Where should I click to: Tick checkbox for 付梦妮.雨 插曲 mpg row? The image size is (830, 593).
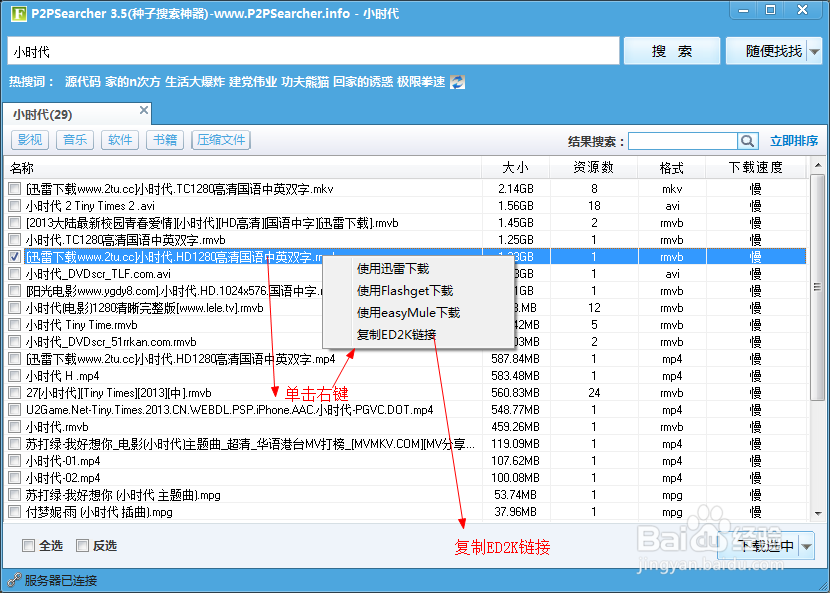pyautogui.click(x=15, y=512)
